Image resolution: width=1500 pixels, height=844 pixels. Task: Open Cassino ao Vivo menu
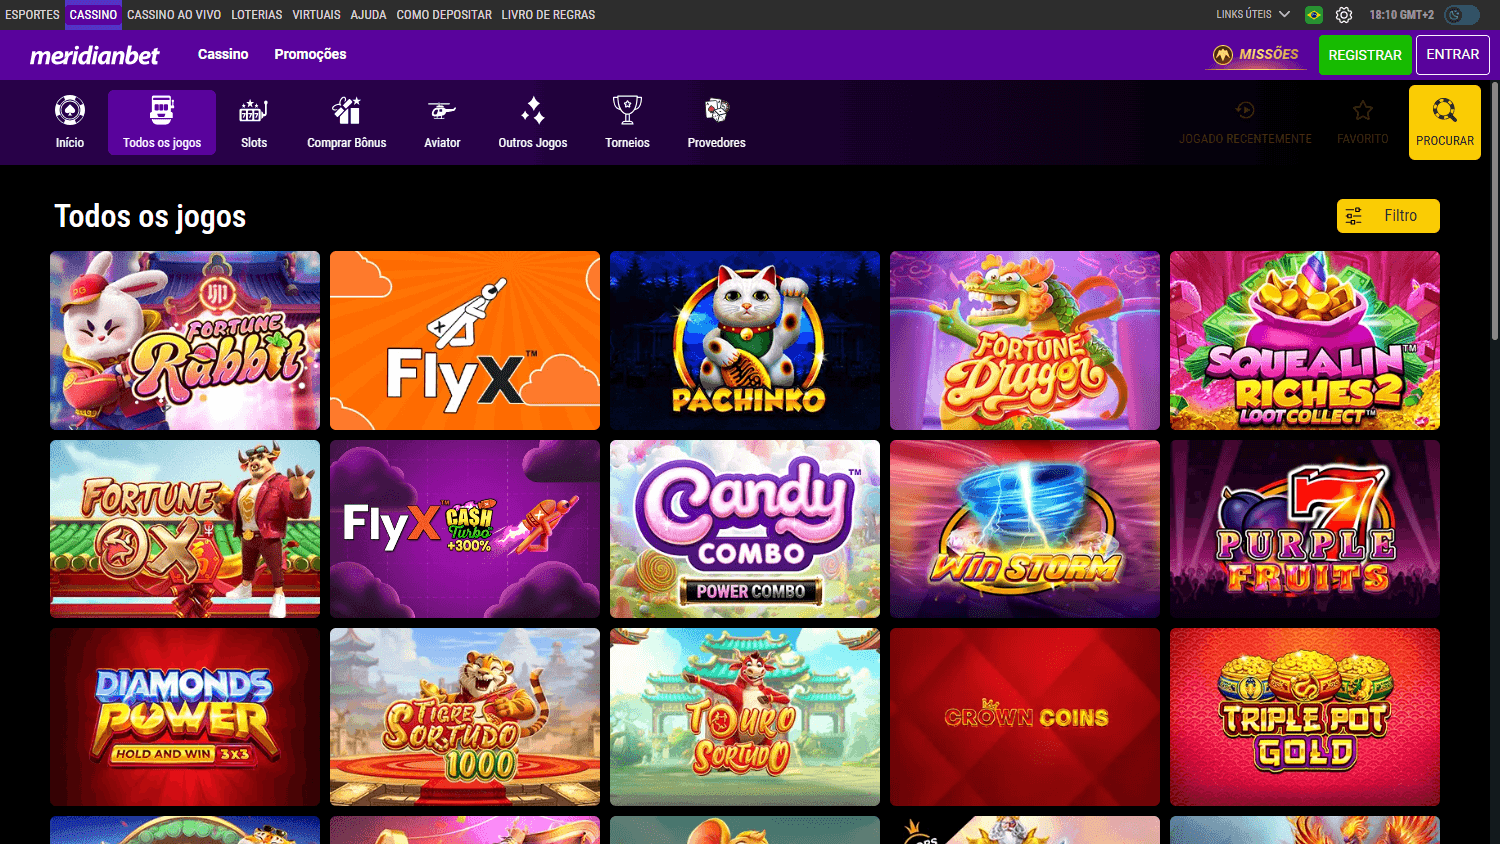tap(174, 15)
